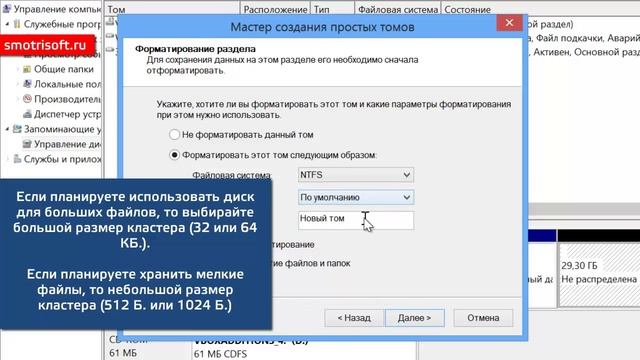Select 'Управление ди...' tree item
The image size is (640, 360).
67,144
